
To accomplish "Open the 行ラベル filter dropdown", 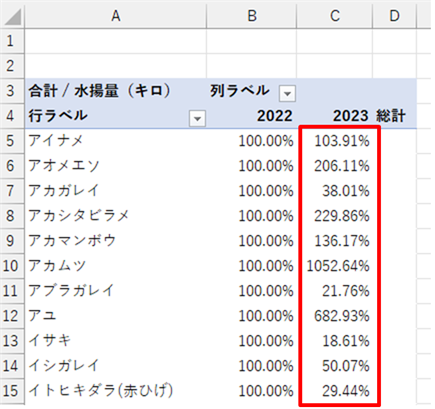I will coord(197,118).
